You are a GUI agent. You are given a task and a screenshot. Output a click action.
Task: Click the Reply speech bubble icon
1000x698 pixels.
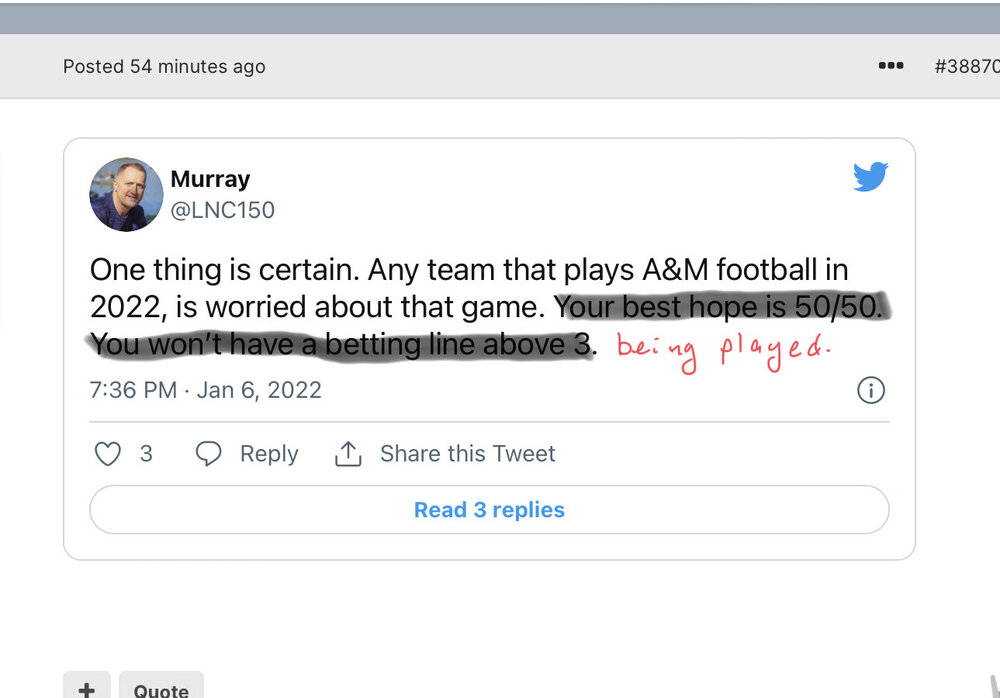click(208, 454)
